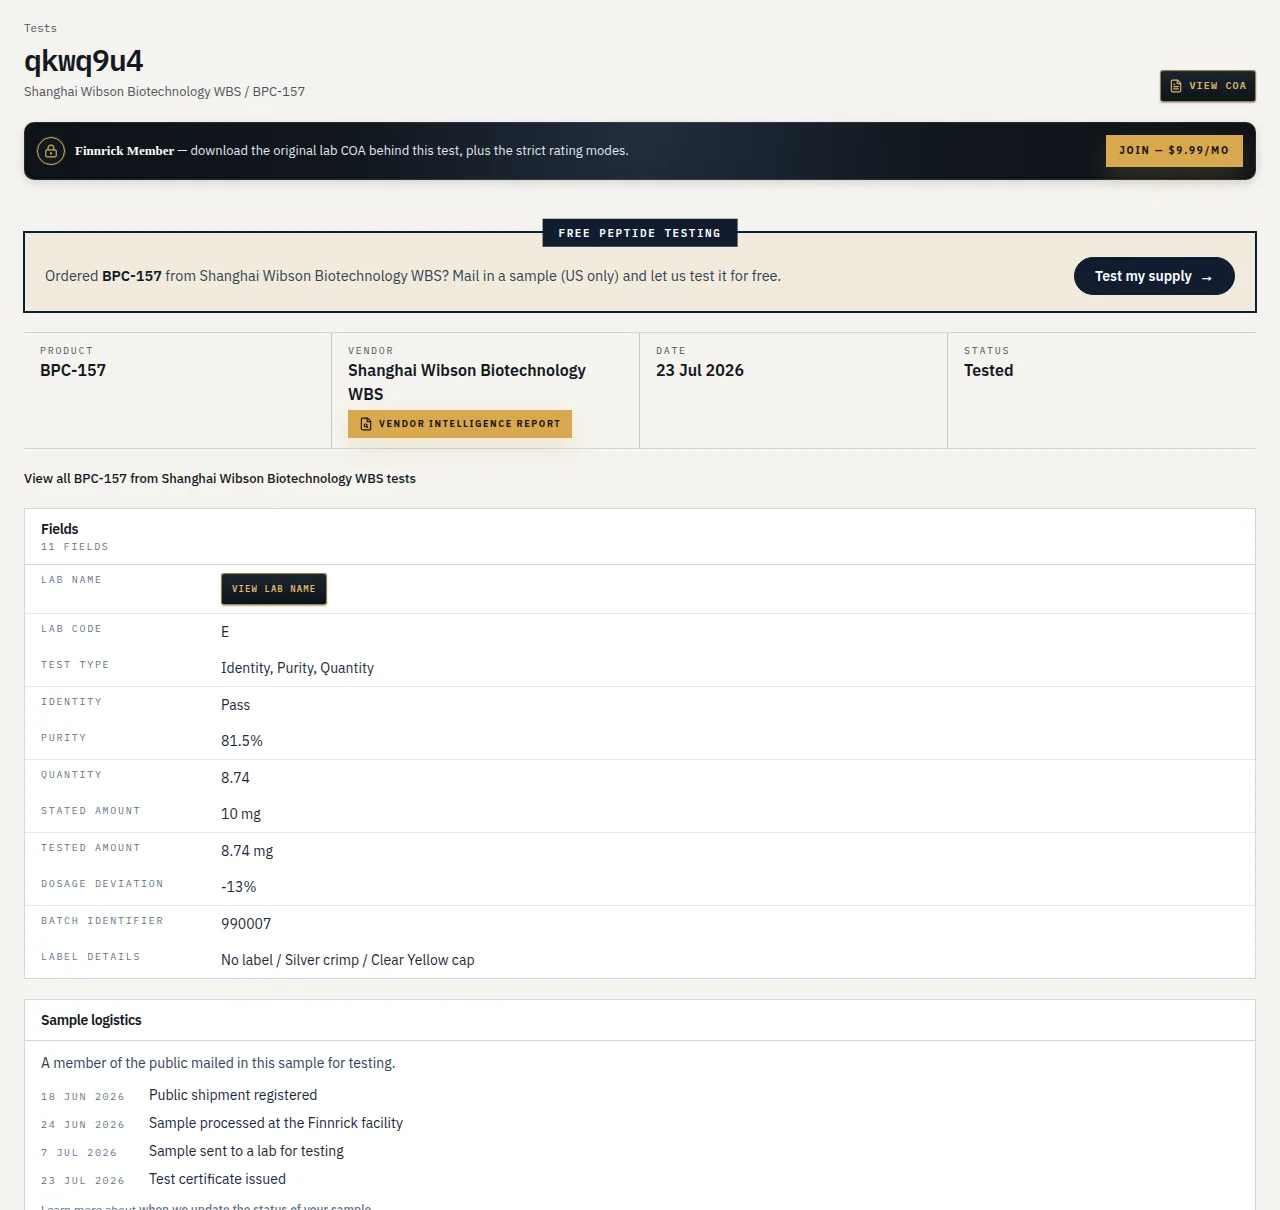Click the Finnrick Member text in banner
Image resolution: width=1280 pixels, height=1210 pixels.
coord(124,151)
